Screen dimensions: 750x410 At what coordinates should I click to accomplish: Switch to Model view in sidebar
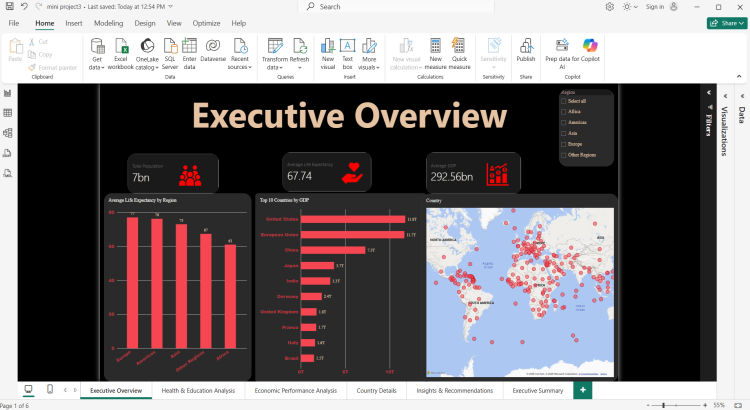8,133
